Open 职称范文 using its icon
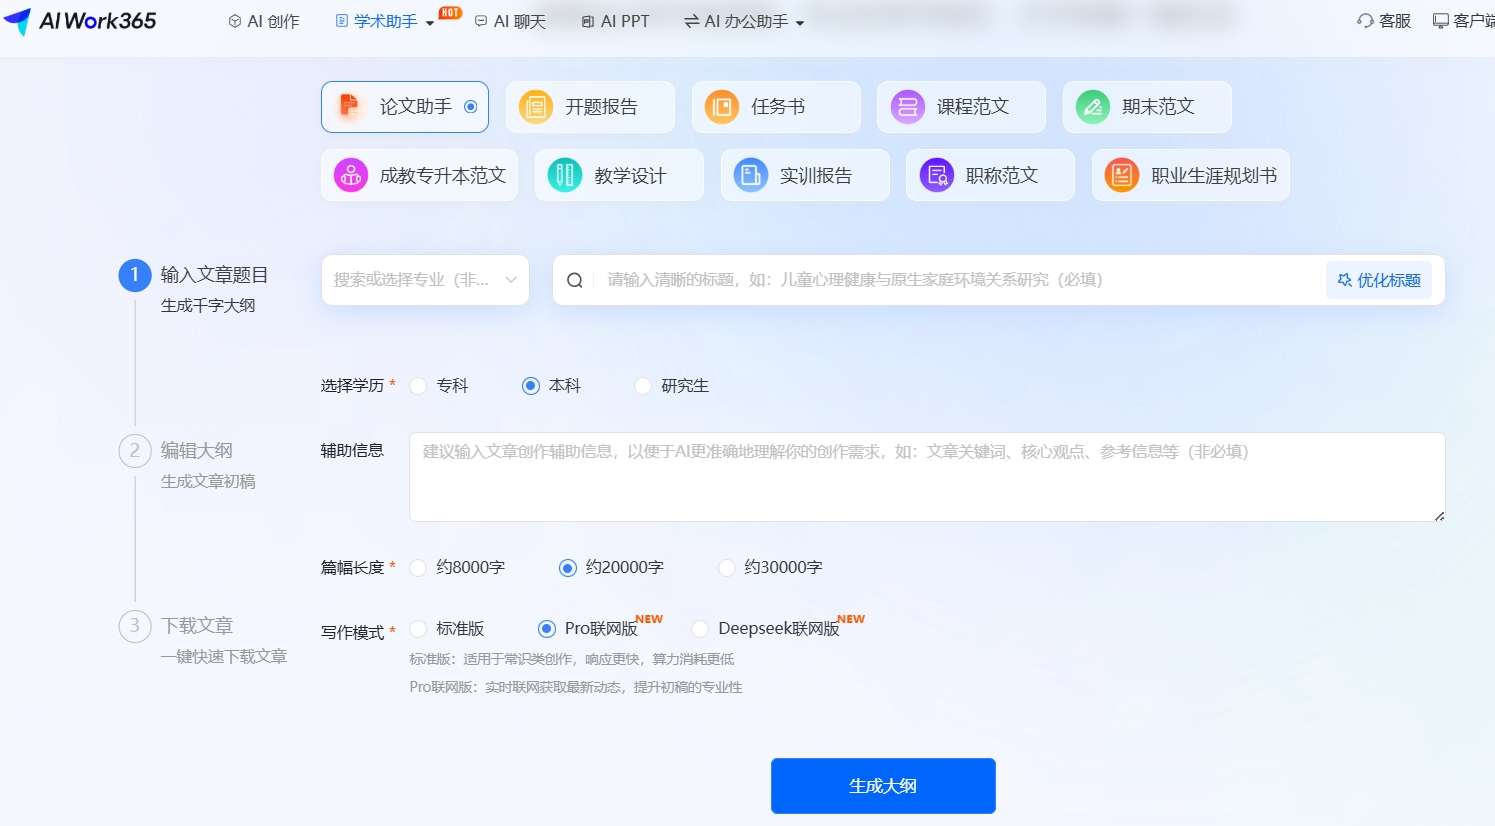The width and height of the screenshot is (1495, 826). tap(936, 175)
